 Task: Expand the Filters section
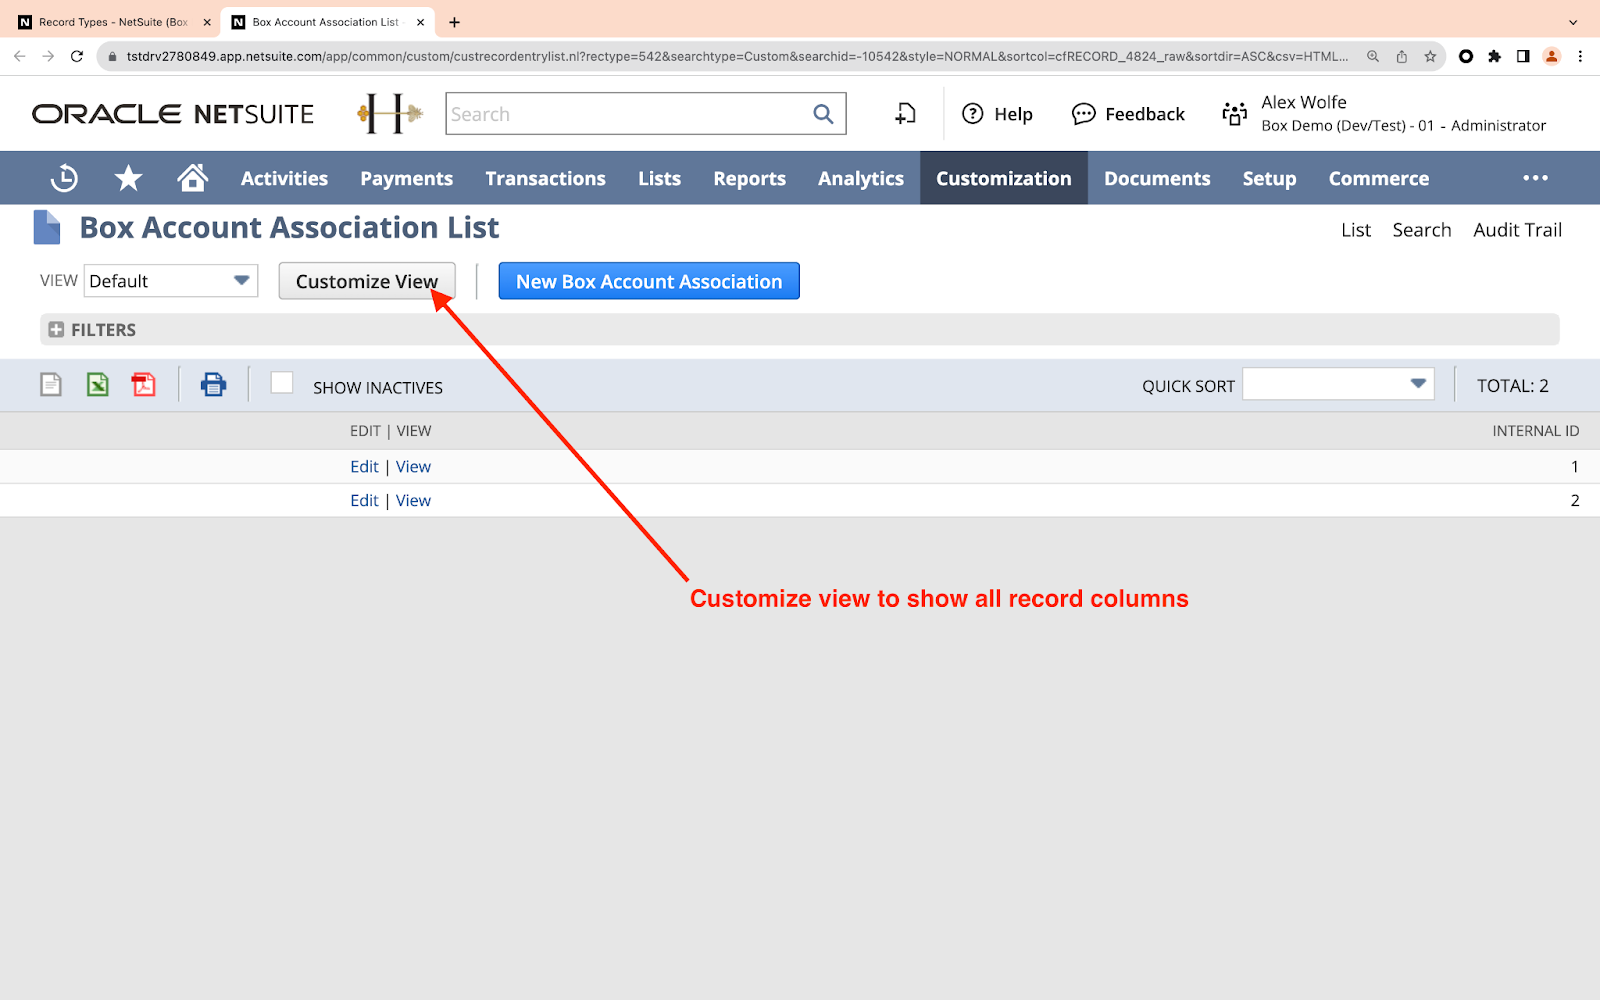coord(57,330)
